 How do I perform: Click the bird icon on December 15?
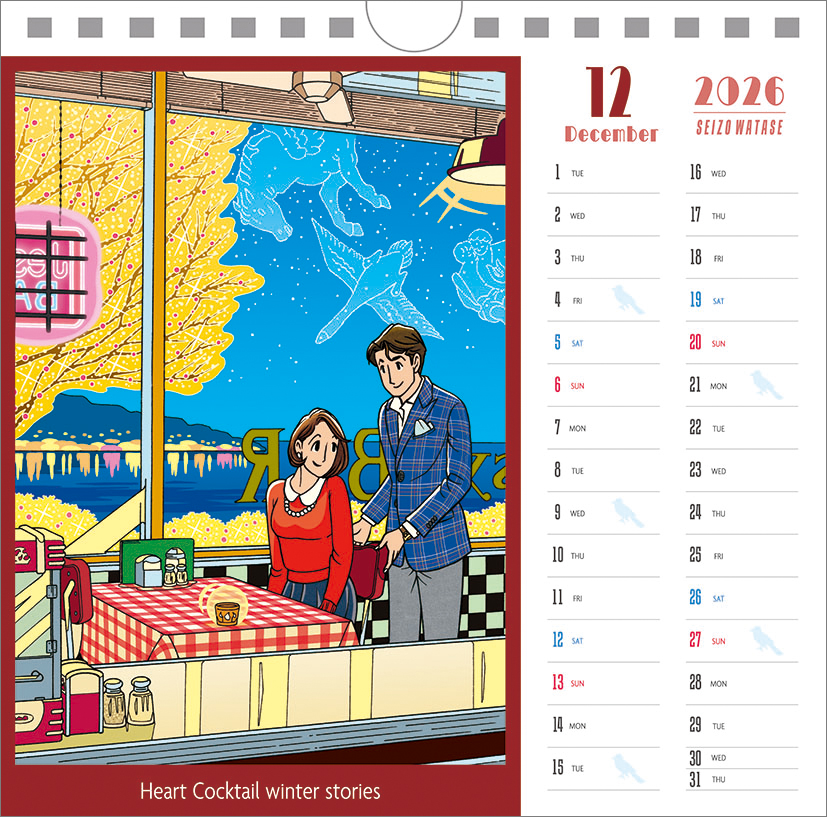[x=628, y=768]
